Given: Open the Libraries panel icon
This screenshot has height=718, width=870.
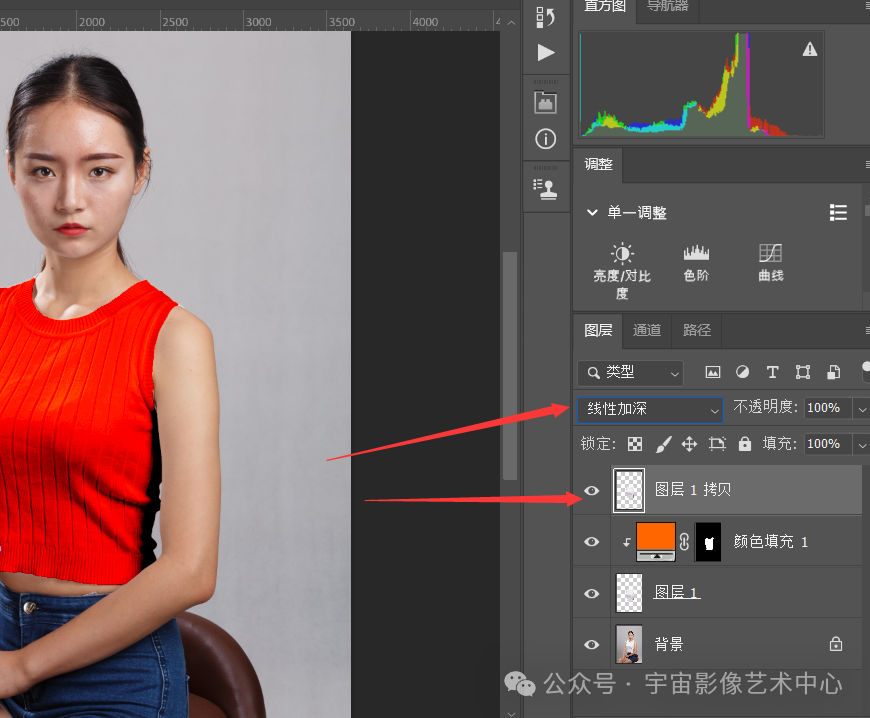Looking at the screenshot, I should [545, 103].
